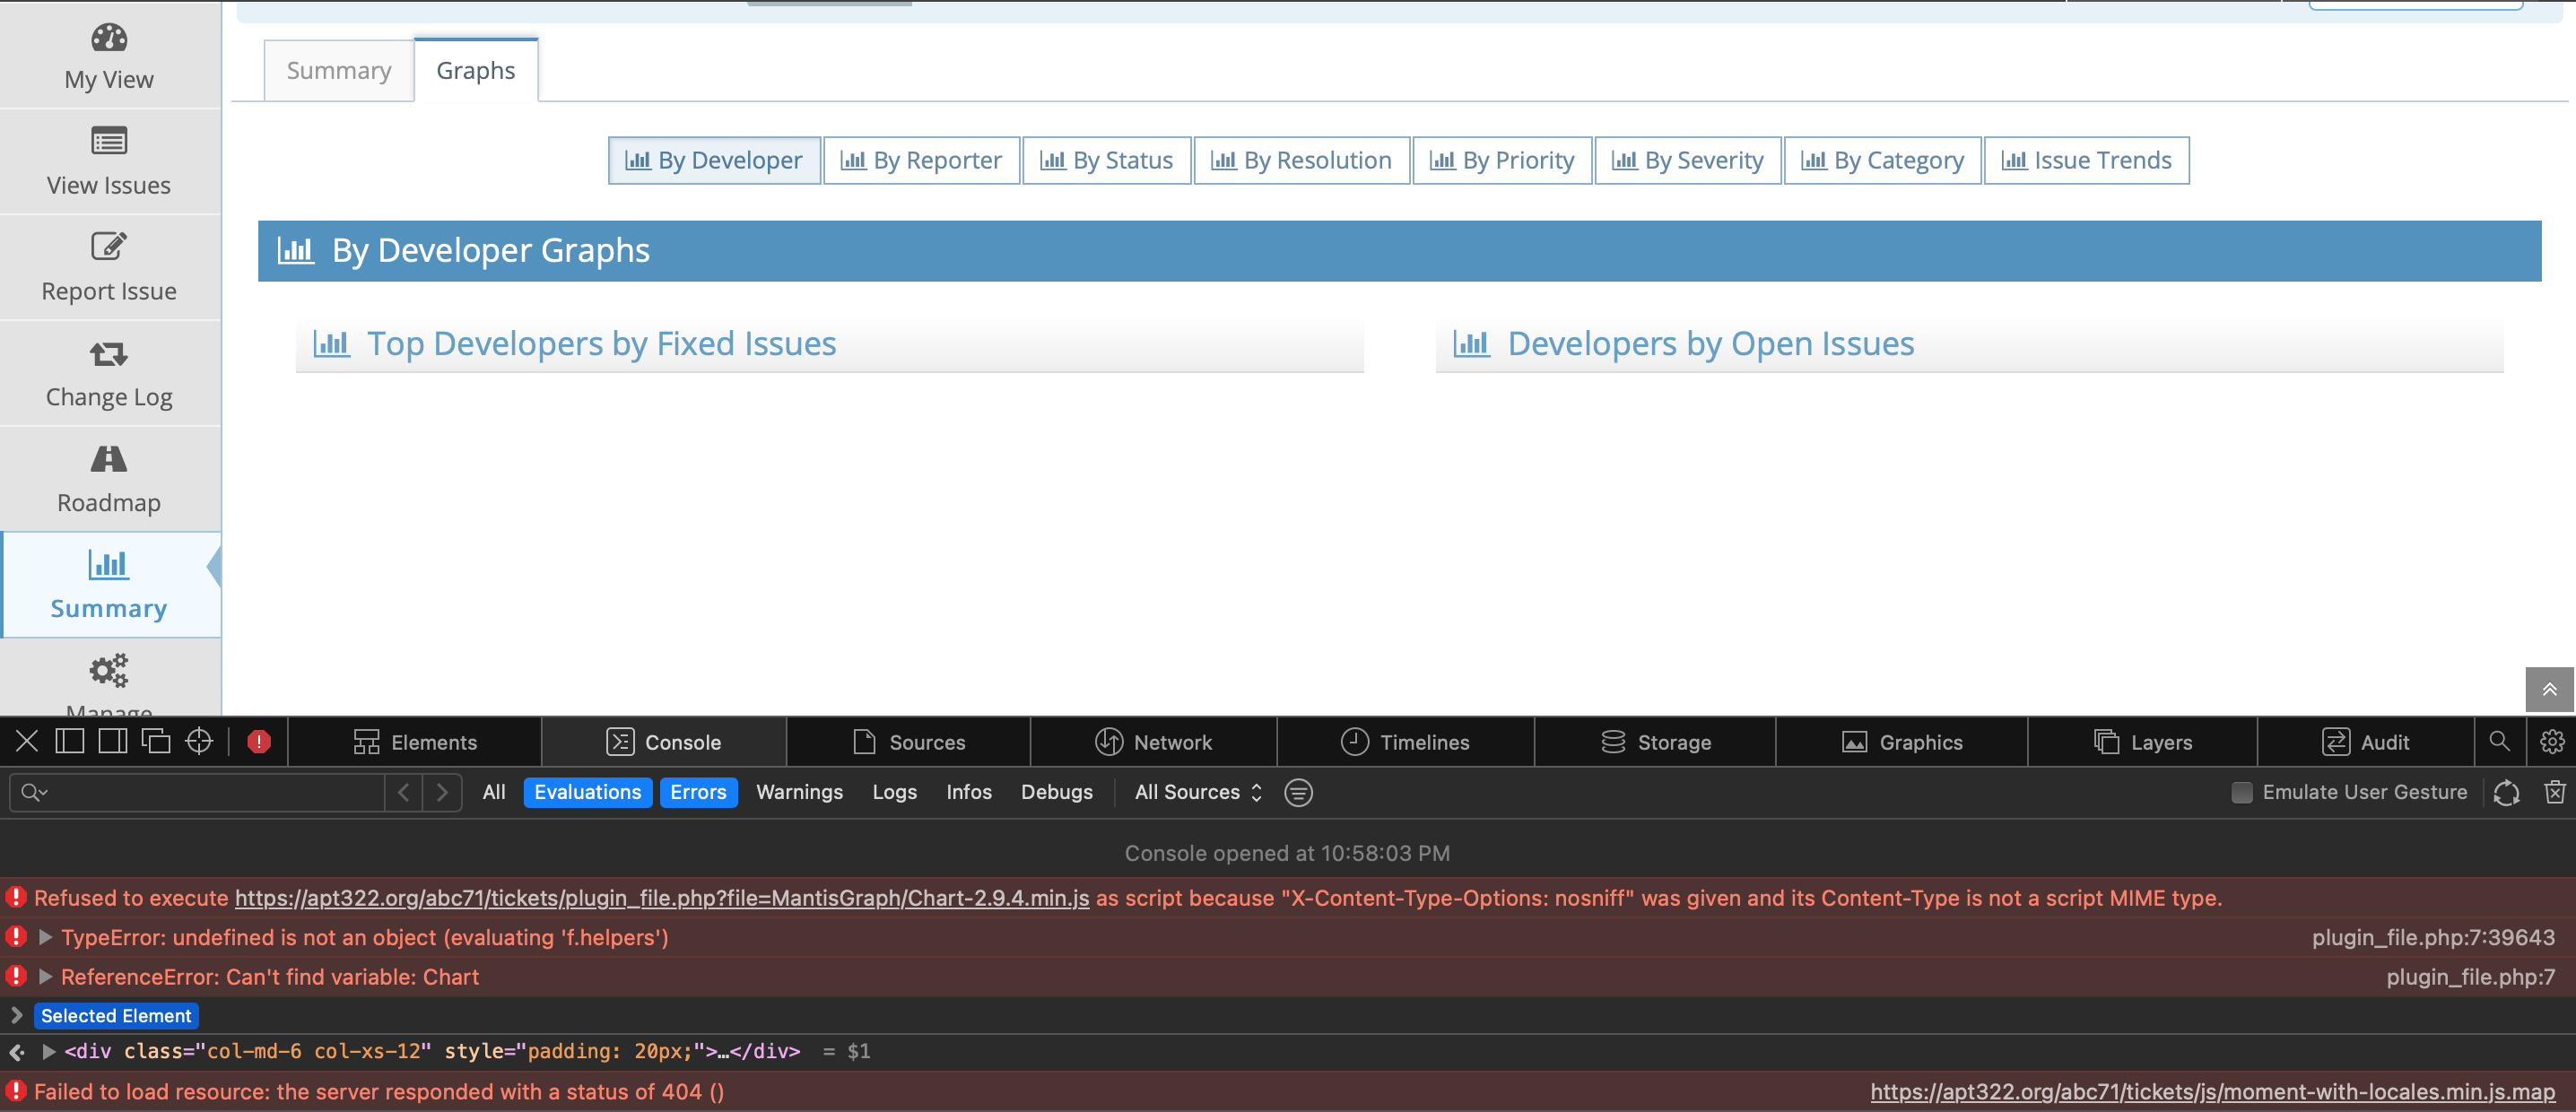Clear console with trash icon

point(2554,792)
